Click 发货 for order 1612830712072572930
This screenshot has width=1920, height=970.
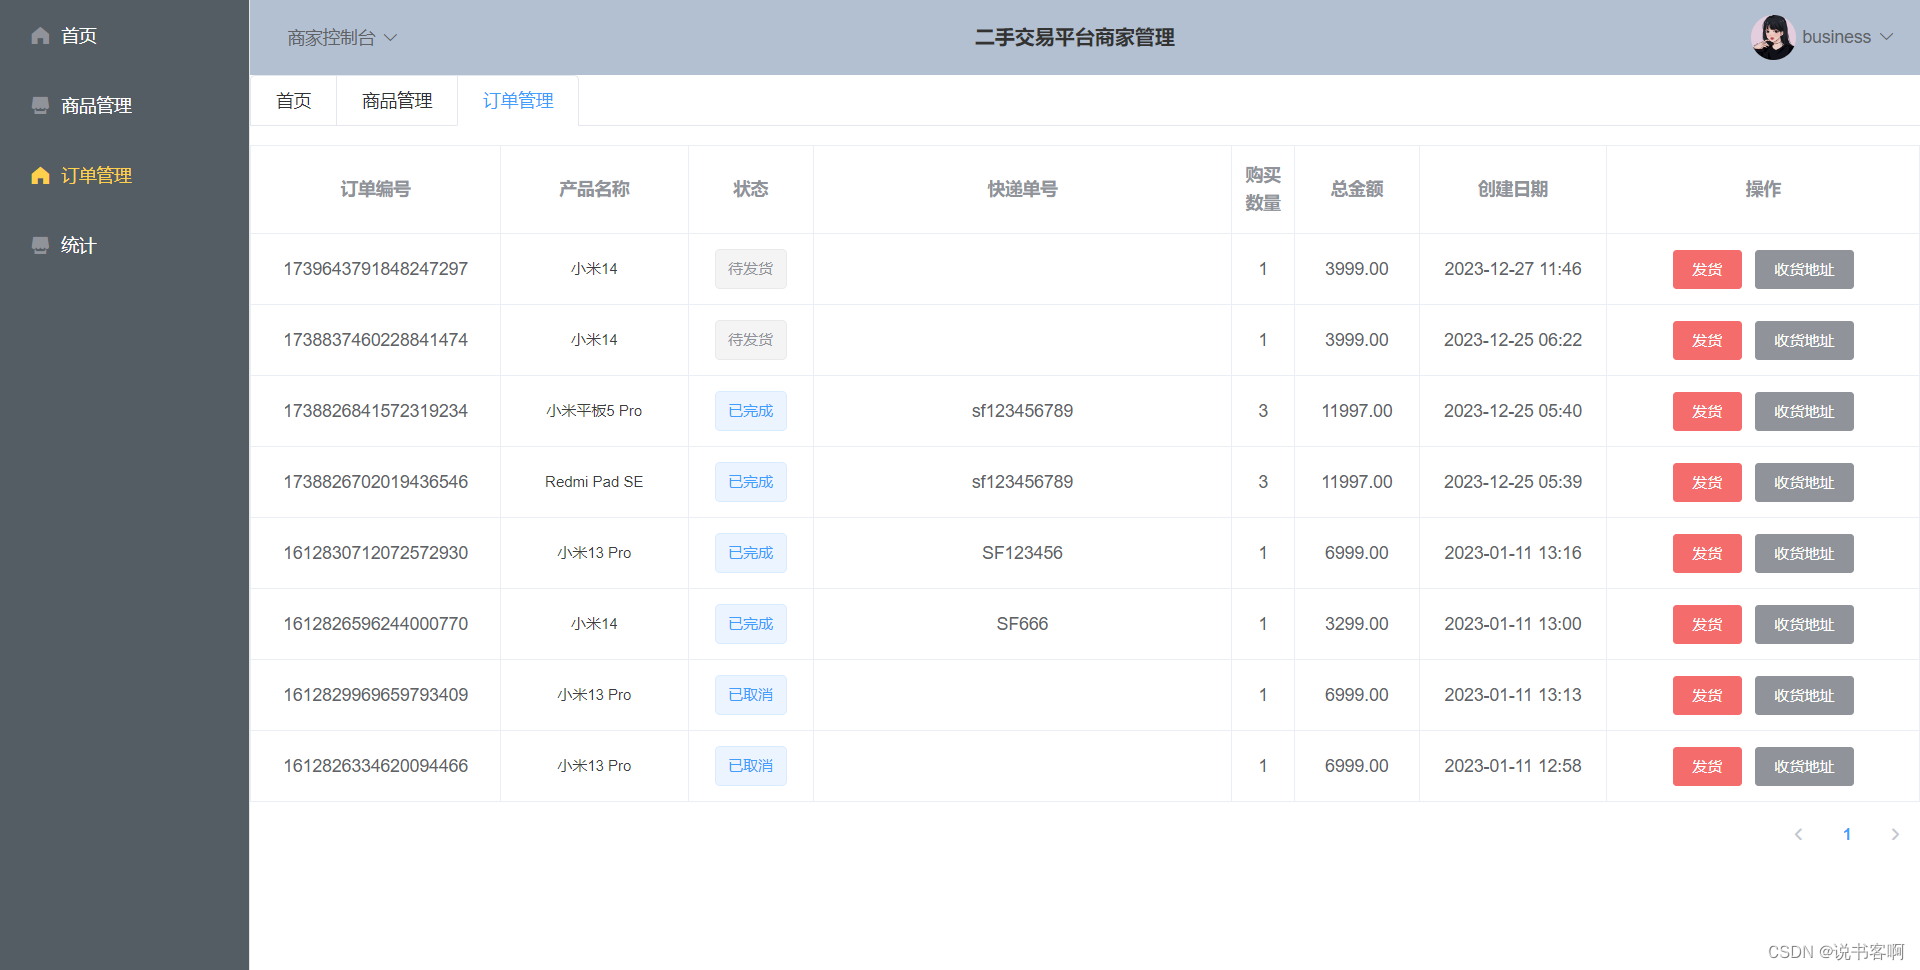[x=1707, y=553]
